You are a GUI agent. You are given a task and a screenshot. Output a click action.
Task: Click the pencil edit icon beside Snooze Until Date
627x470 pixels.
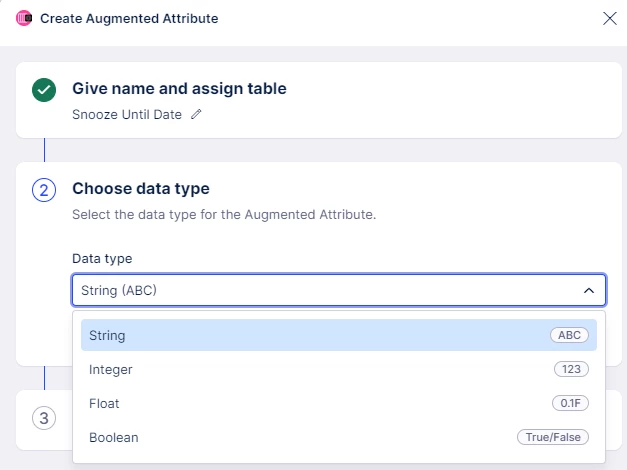coord(196,115)
